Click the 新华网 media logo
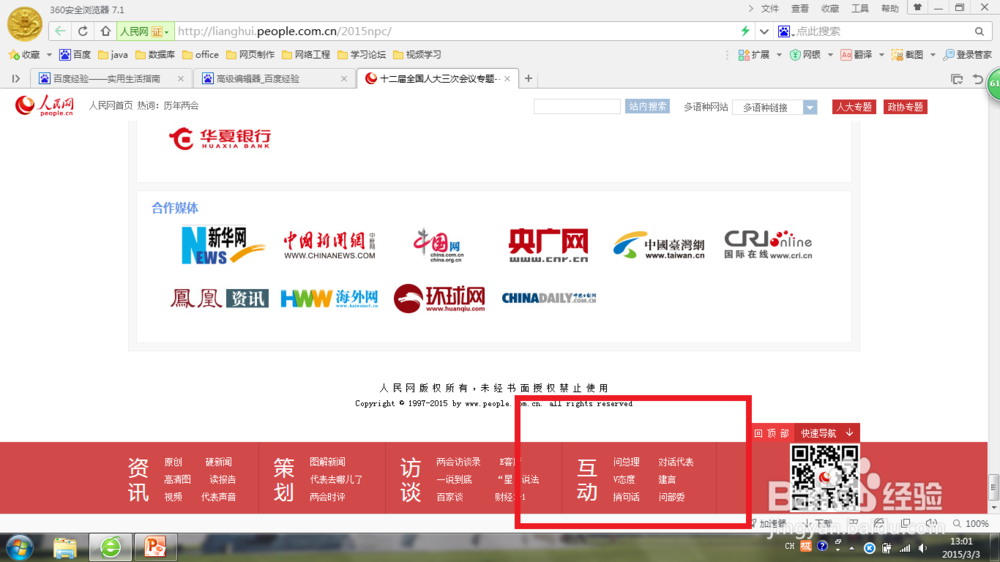This screenshot has height=562, width=1000. (x=223, y=245)
